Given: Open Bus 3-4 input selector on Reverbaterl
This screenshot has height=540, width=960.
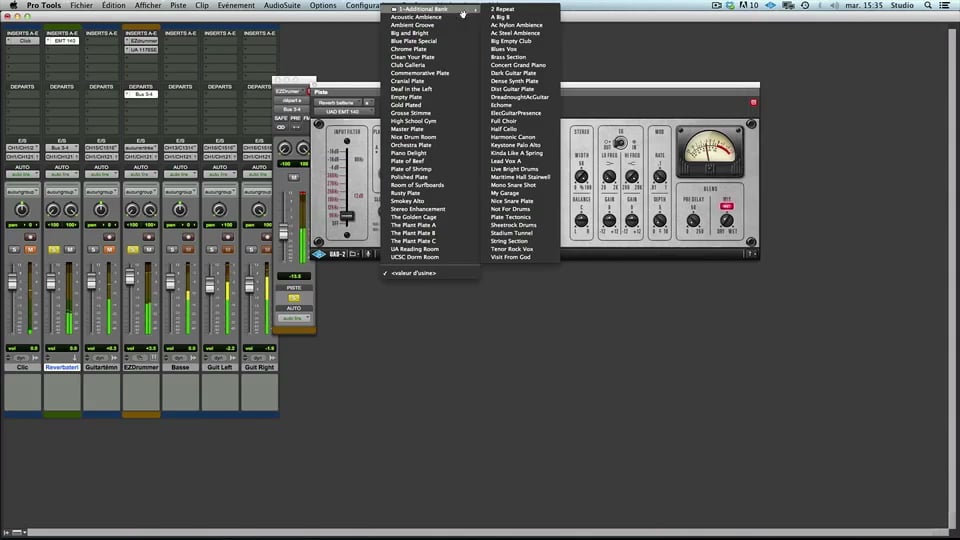Looking at the screenshot, I should 62,148.
